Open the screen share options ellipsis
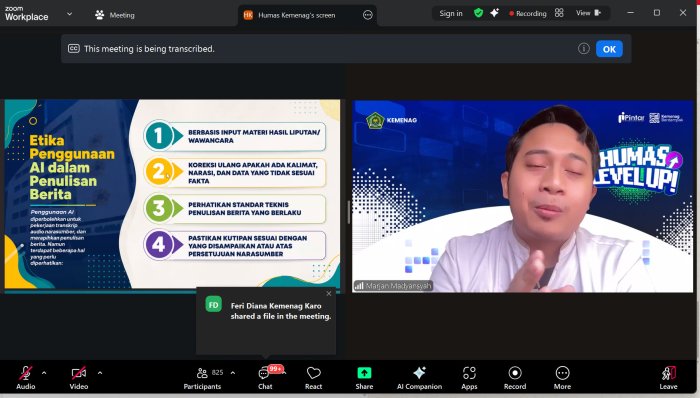The width and height of the screenshot is (700, 398). point(367,15)
